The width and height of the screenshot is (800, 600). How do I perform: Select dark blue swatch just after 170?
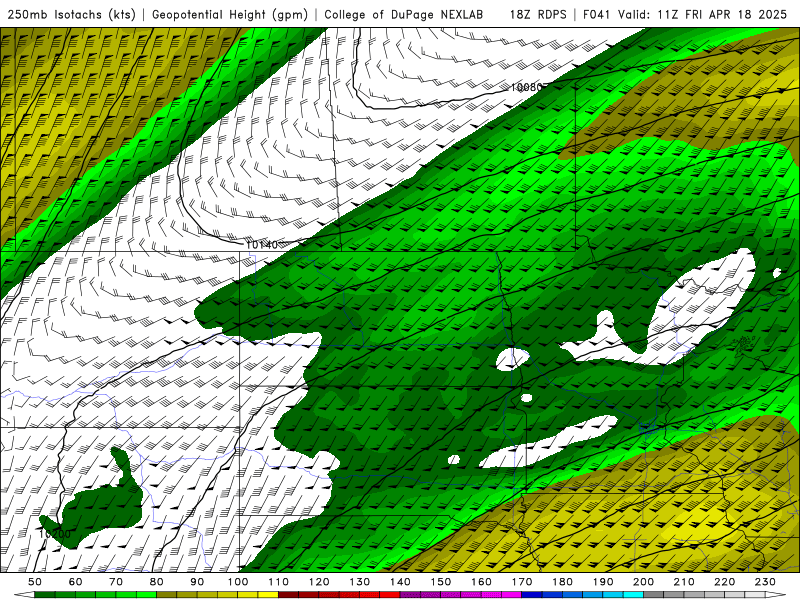tap(532, 595)
